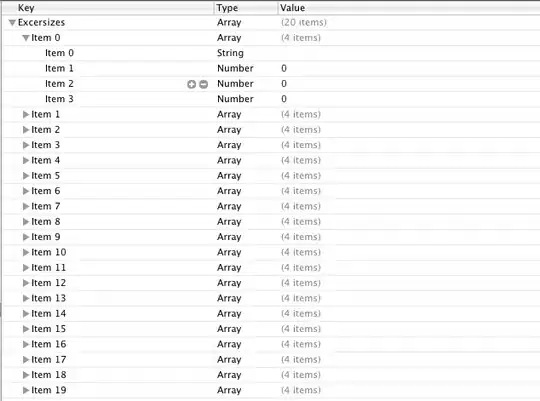The width and height of the screenshot is (540, 401).
Task: Select the Item 7 row
Action: (x=271, y=206)
